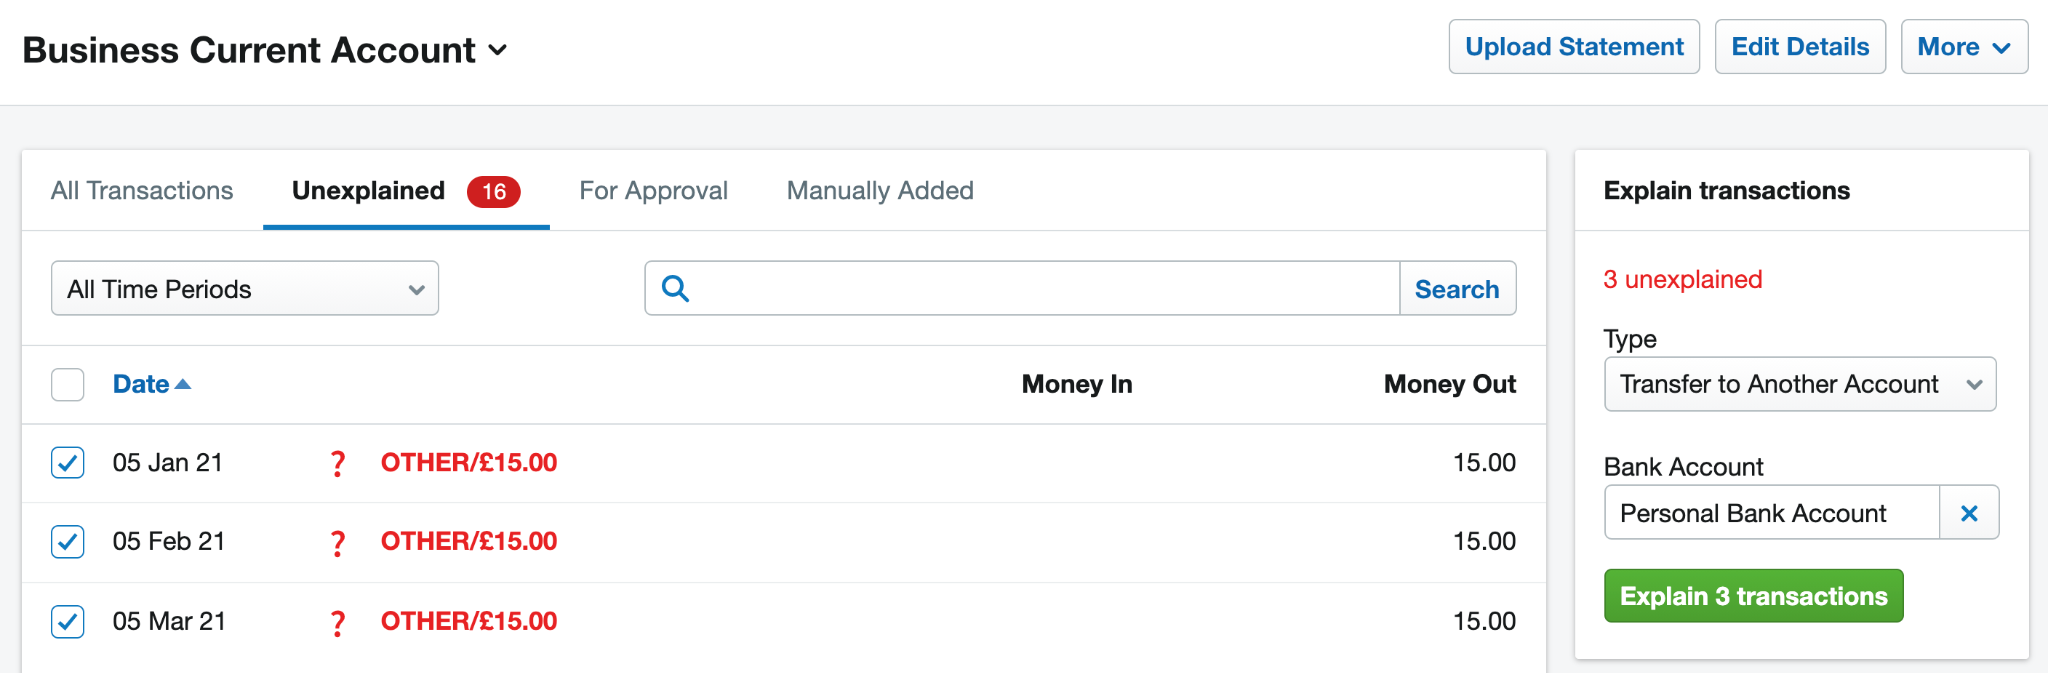
Task: Click the OTHER/£15.00 link for 05 Mar 21
Action: point(469,621)
